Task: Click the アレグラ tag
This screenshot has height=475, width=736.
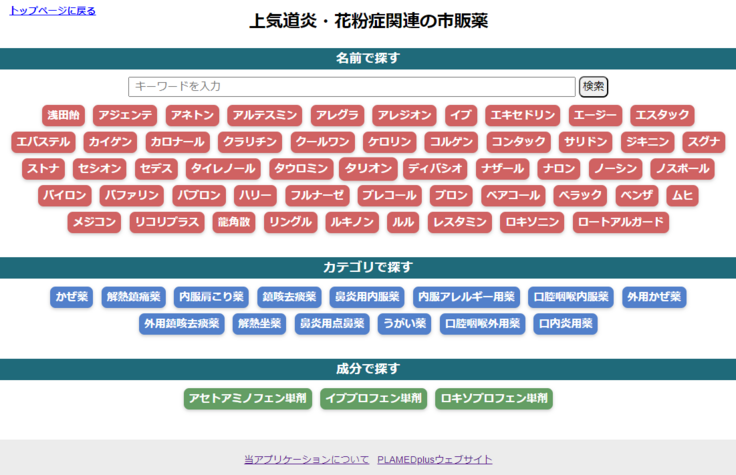Action: pos(337,115)
